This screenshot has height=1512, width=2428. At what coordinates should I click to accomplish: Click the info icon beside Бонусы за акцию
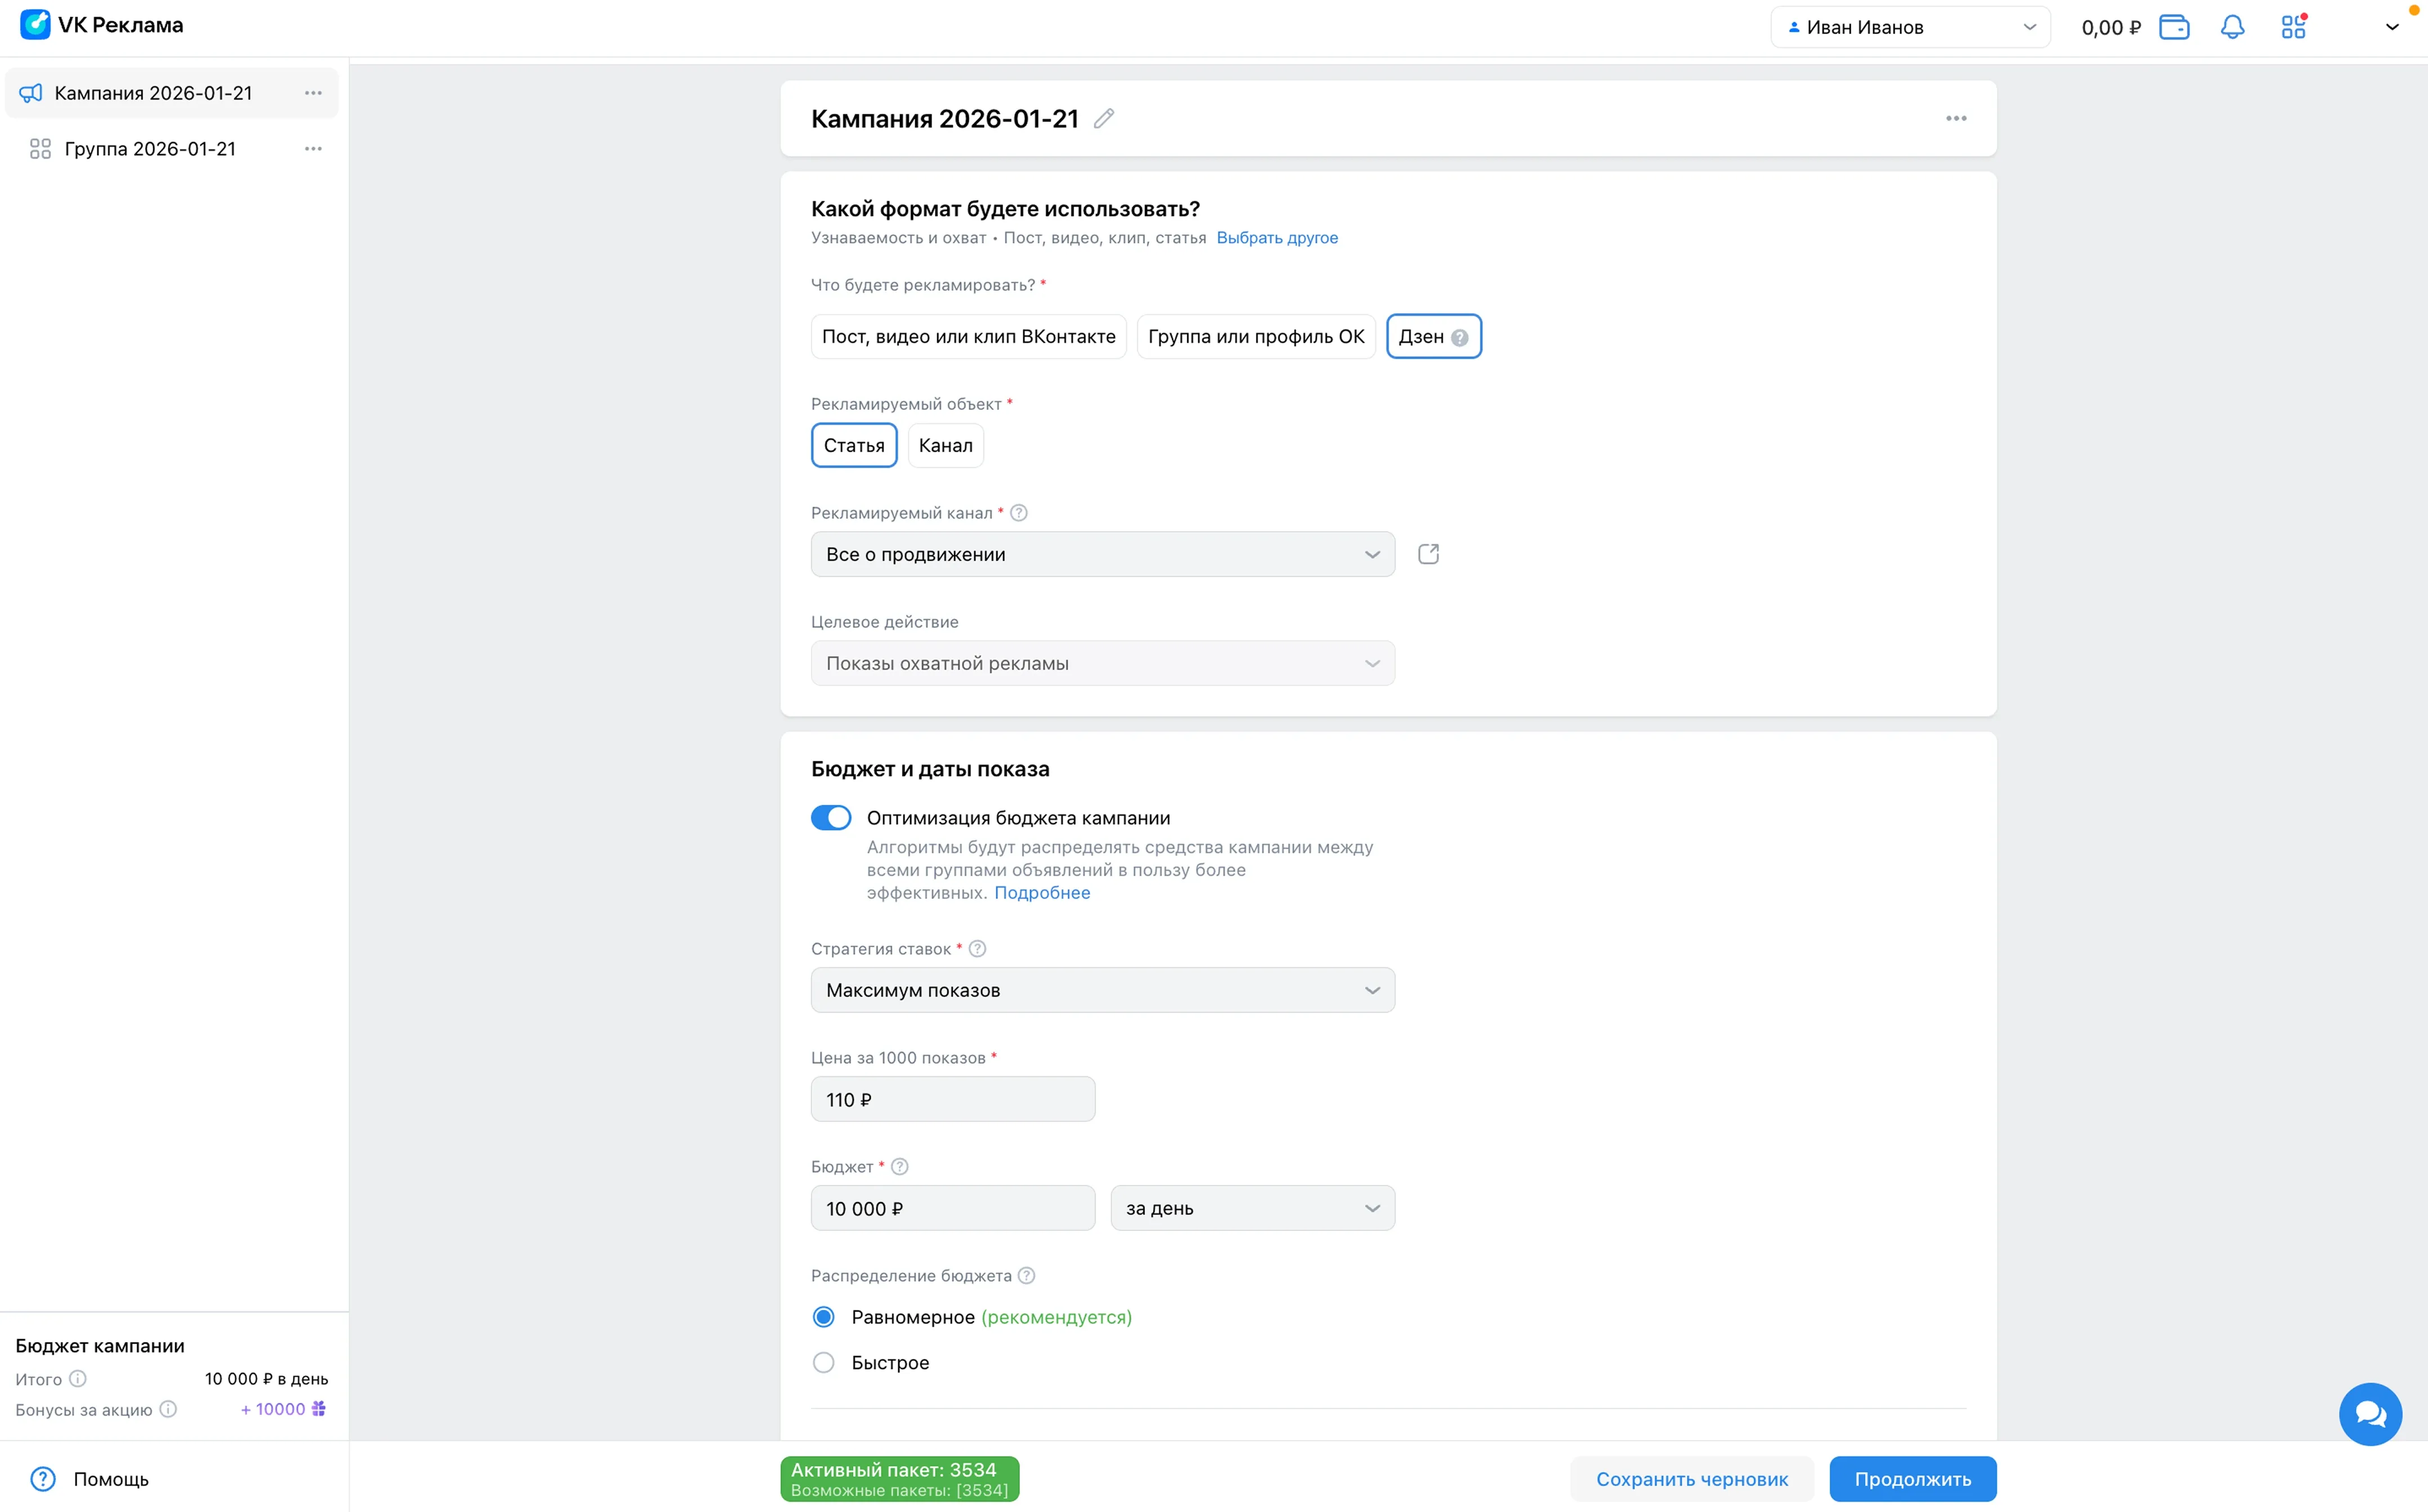168,1409
